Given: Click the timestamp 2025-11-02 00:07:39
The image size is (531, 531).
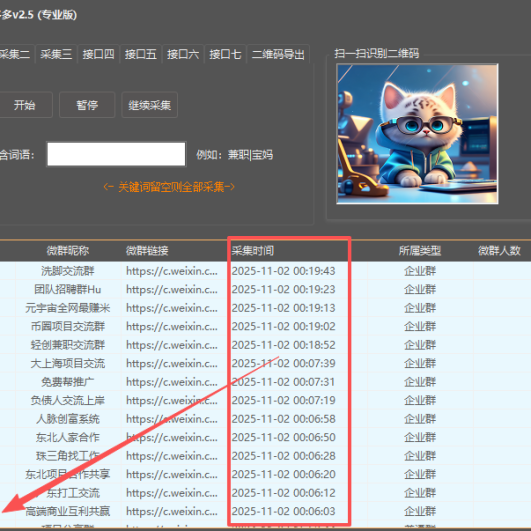Looking at the screenshot, I should (283, 363).
